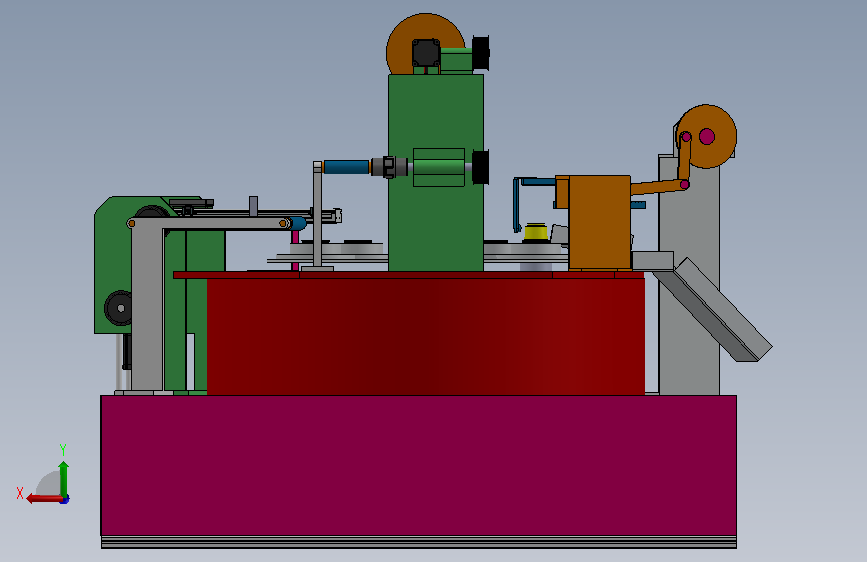
Task: Select the yellow cap part on turntable
Action: pos(535,231)
